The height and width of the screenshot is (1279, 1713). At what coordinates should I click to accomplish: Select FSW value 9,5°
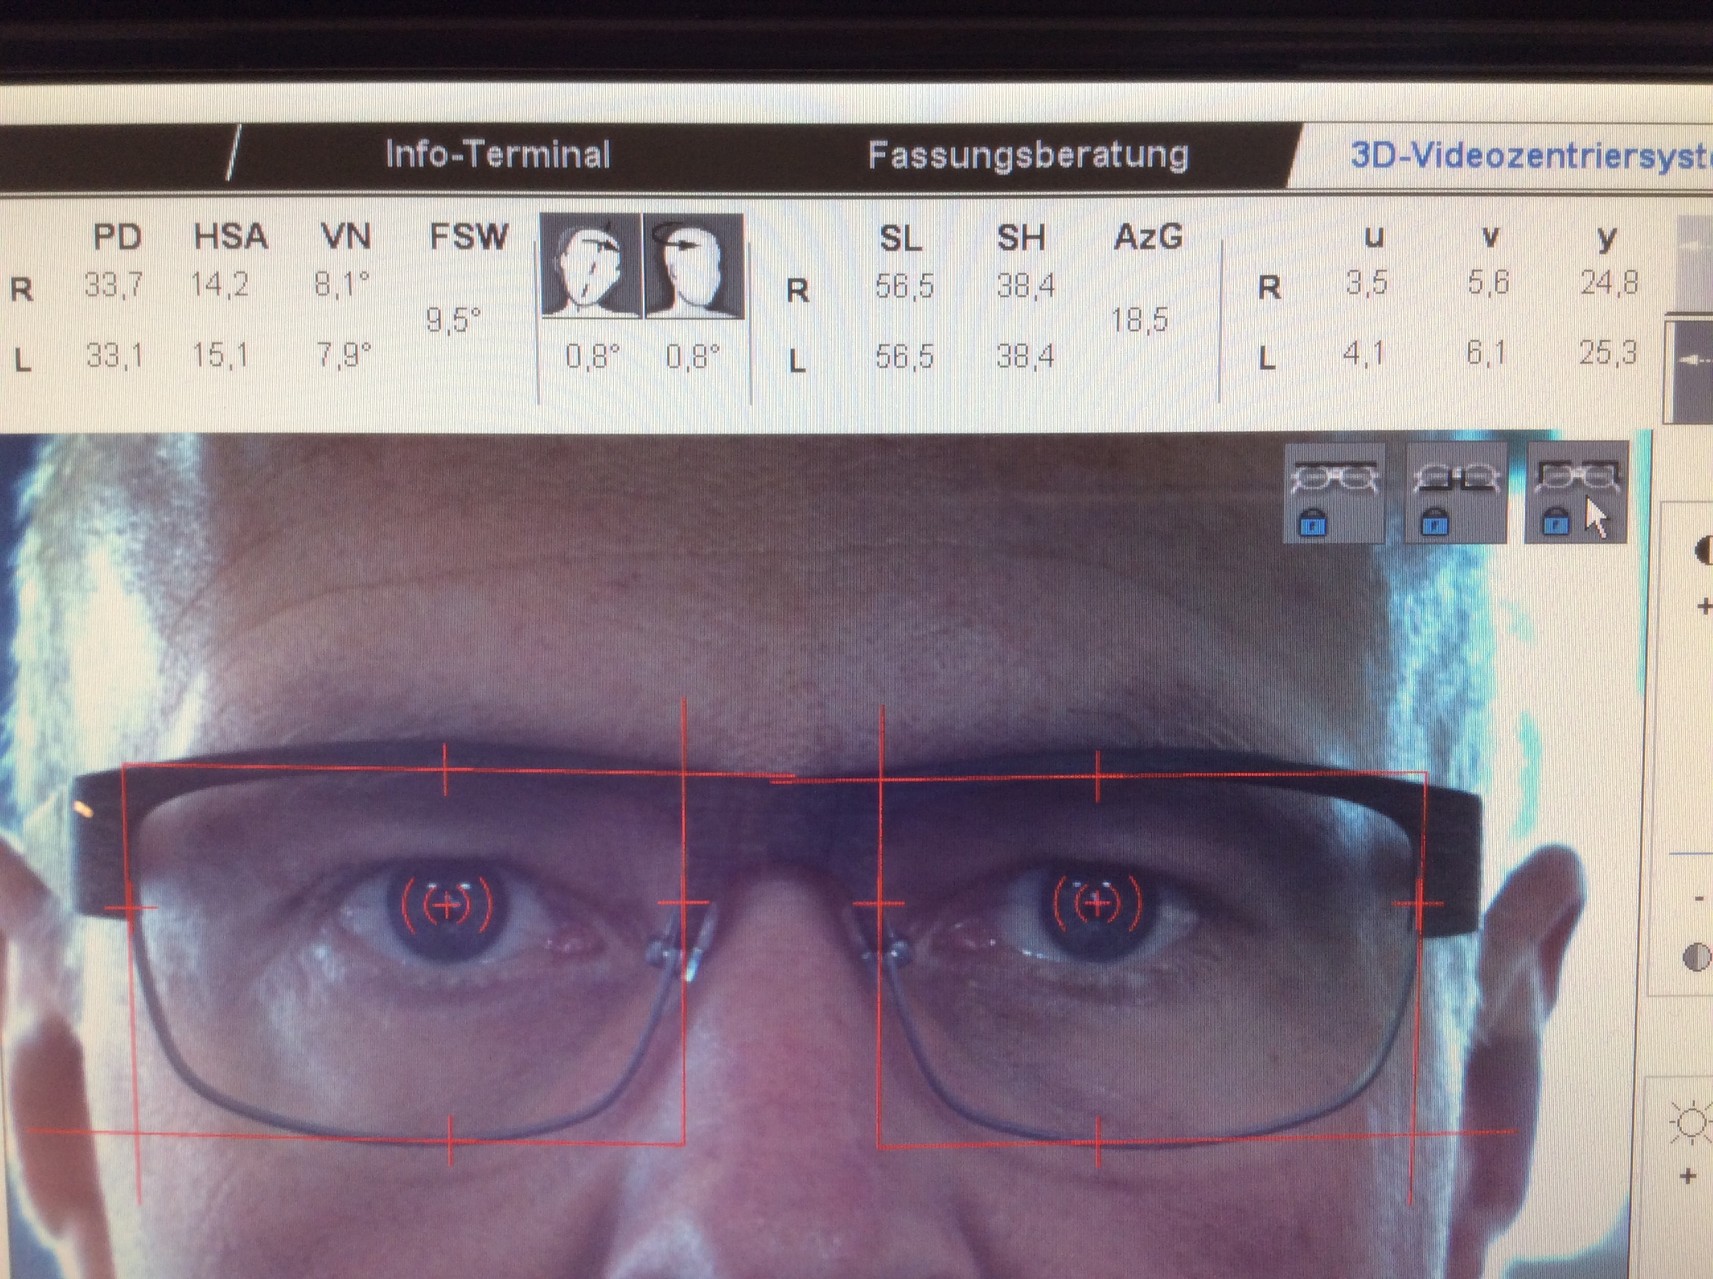click(x=453, y=320)
